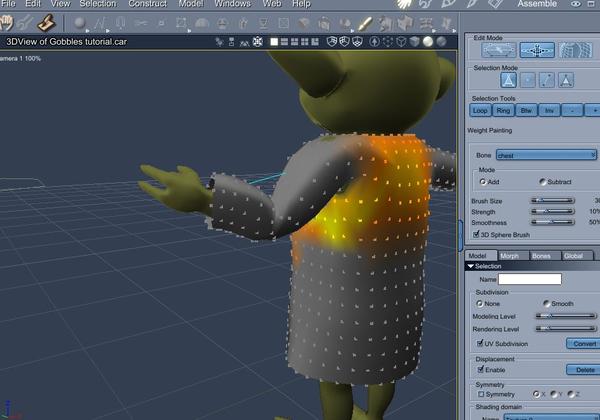Choose vertex selection mode dot icon

(x=528, y=80)
